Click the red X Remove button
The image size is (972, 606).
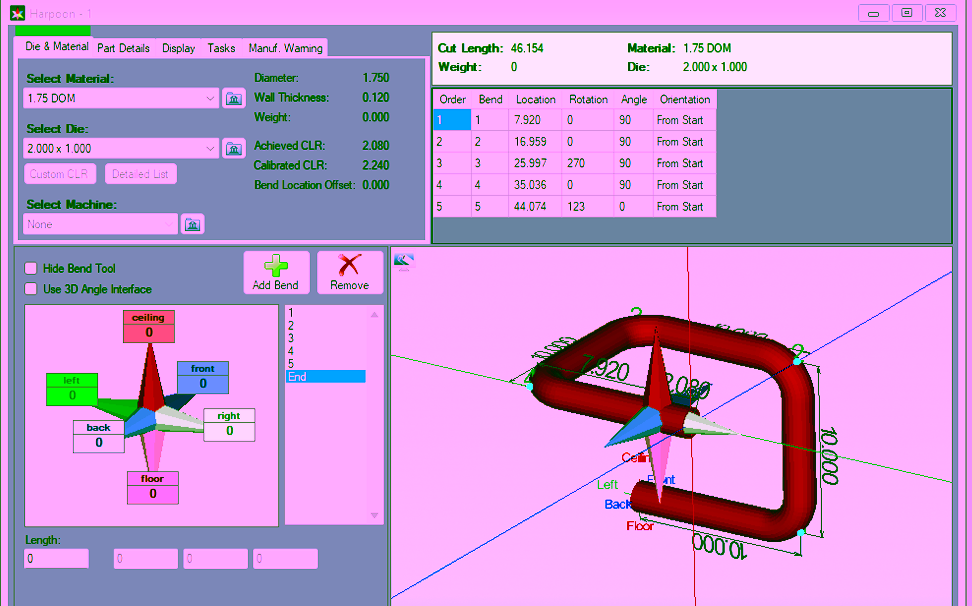tap(350, 273)
